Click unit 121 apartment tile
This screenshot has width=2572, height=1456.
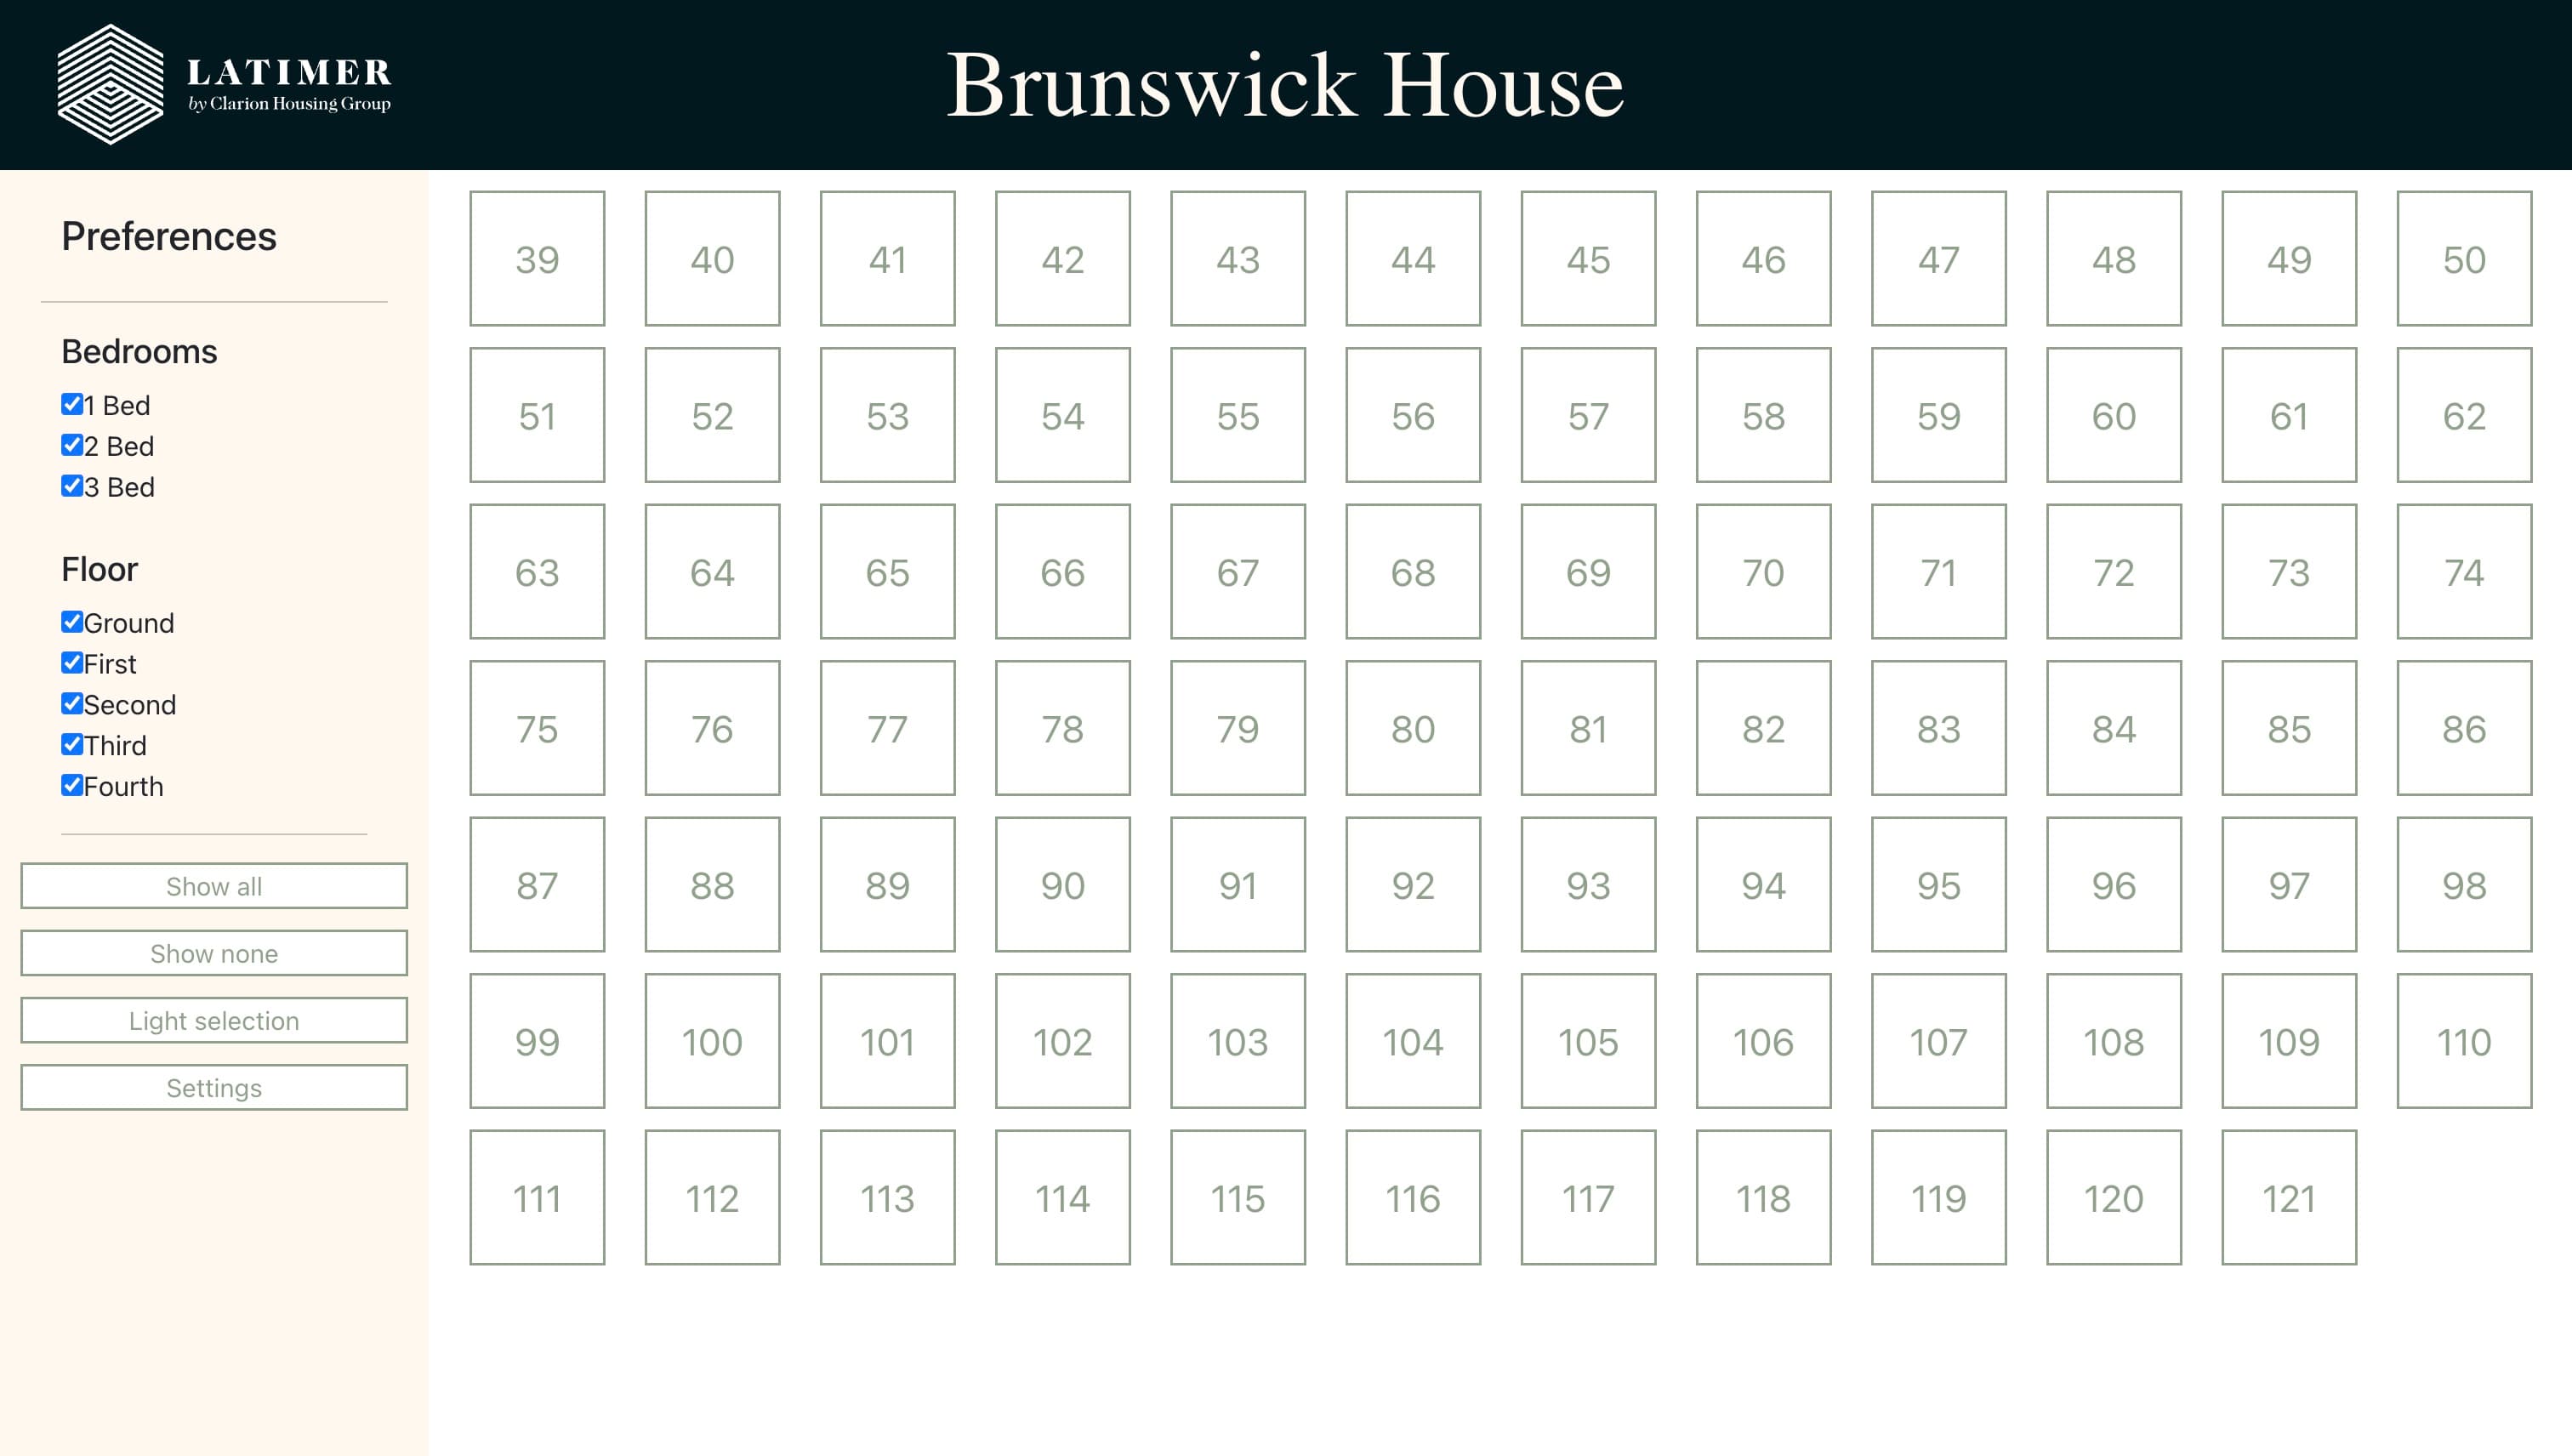click(x=2290, y=1200)
